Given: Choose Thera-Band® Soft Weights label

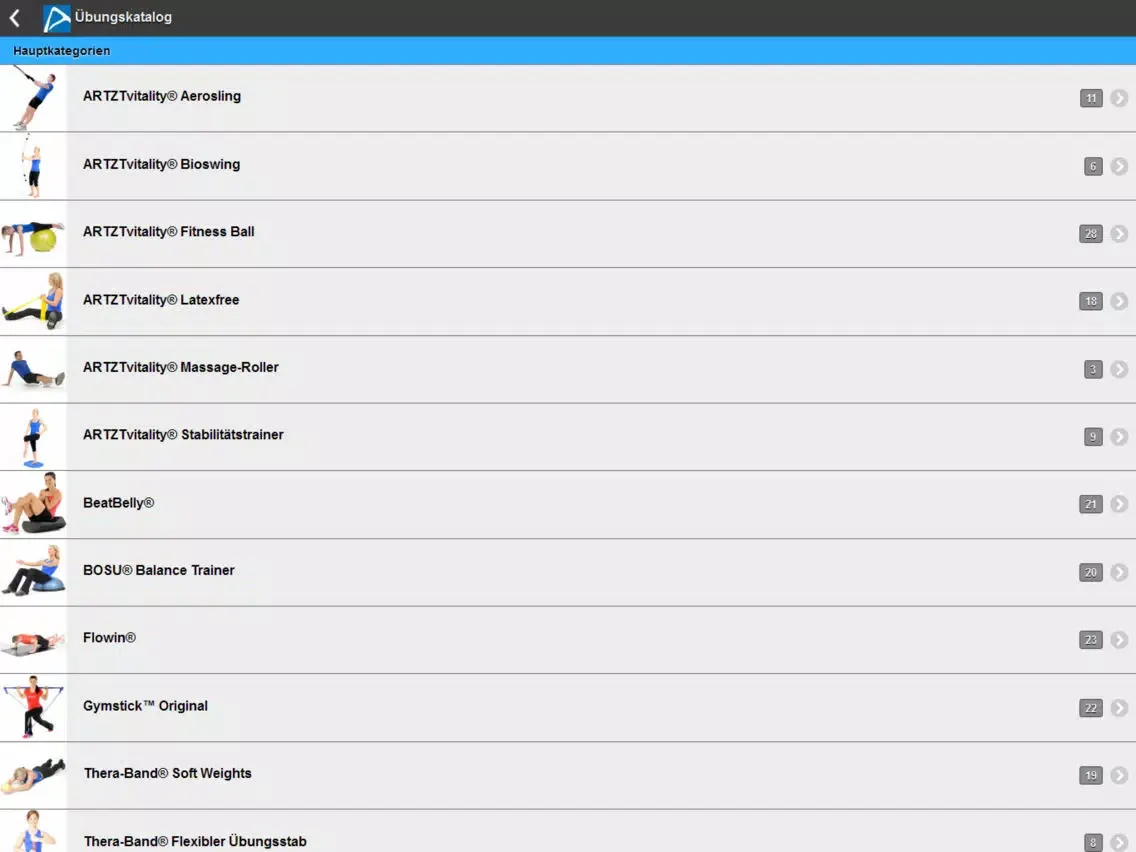Looking at the screenshot, I should tap(167, 773).
